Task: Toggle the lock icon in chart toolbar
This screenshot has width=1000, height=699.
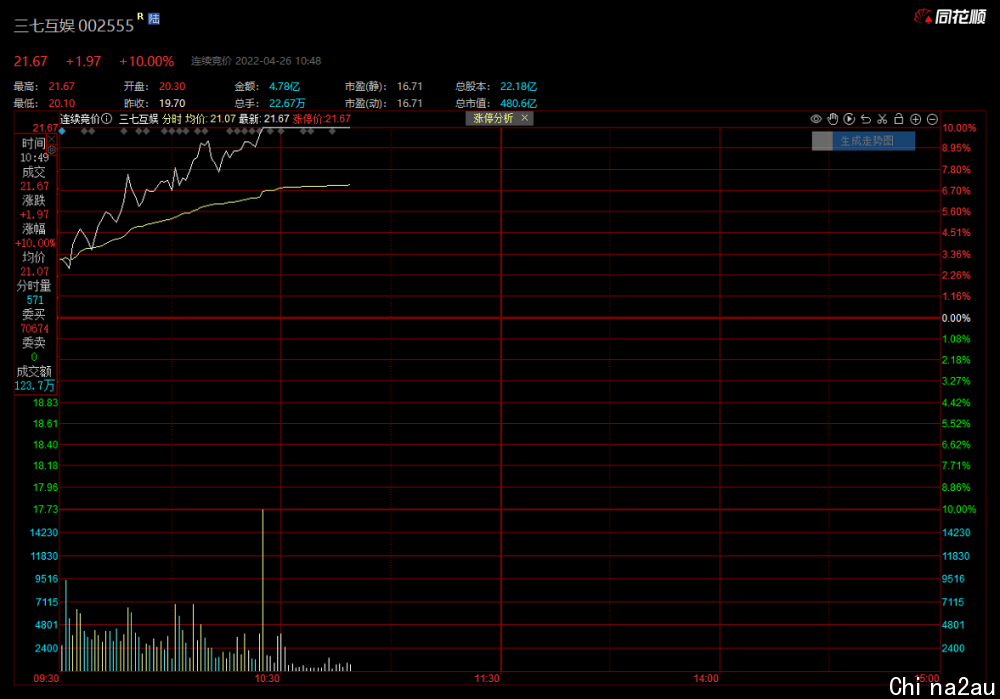Action: 899,119
